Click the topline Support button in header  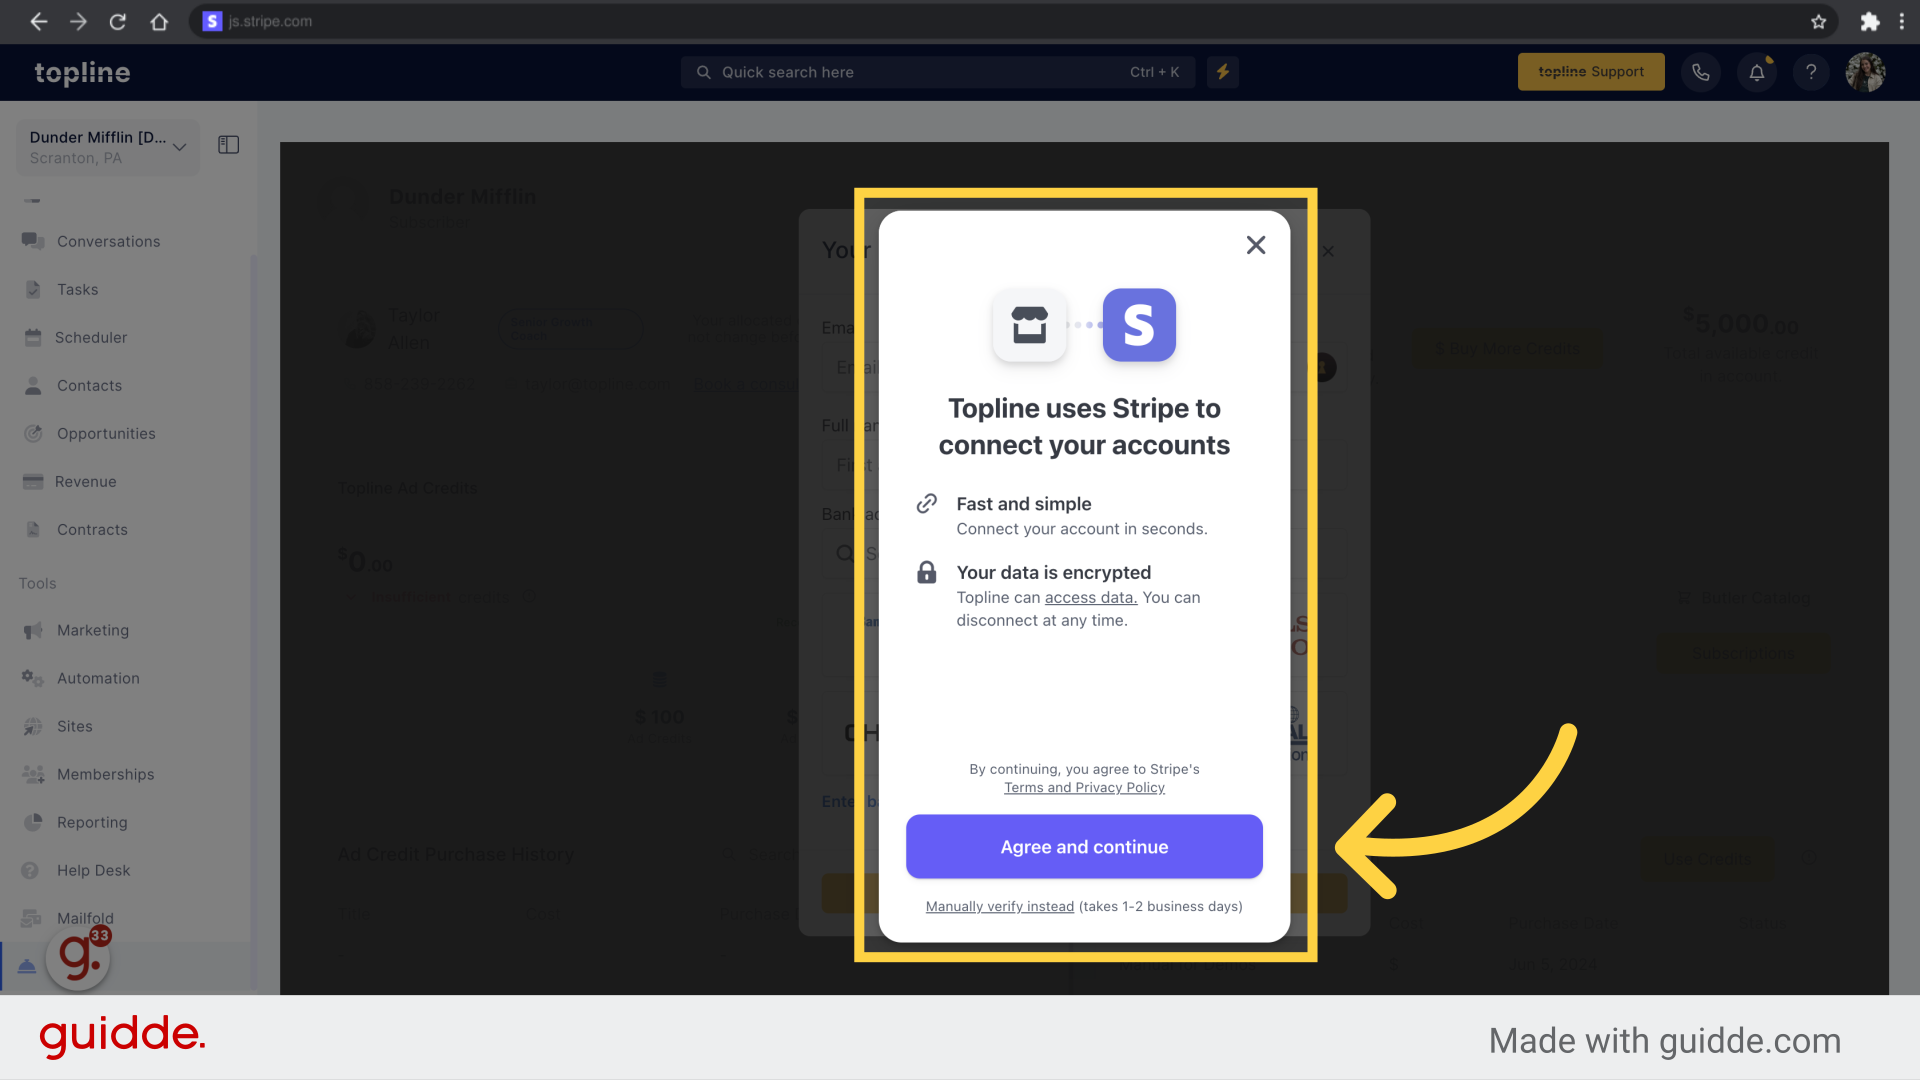pos(1592,71)
